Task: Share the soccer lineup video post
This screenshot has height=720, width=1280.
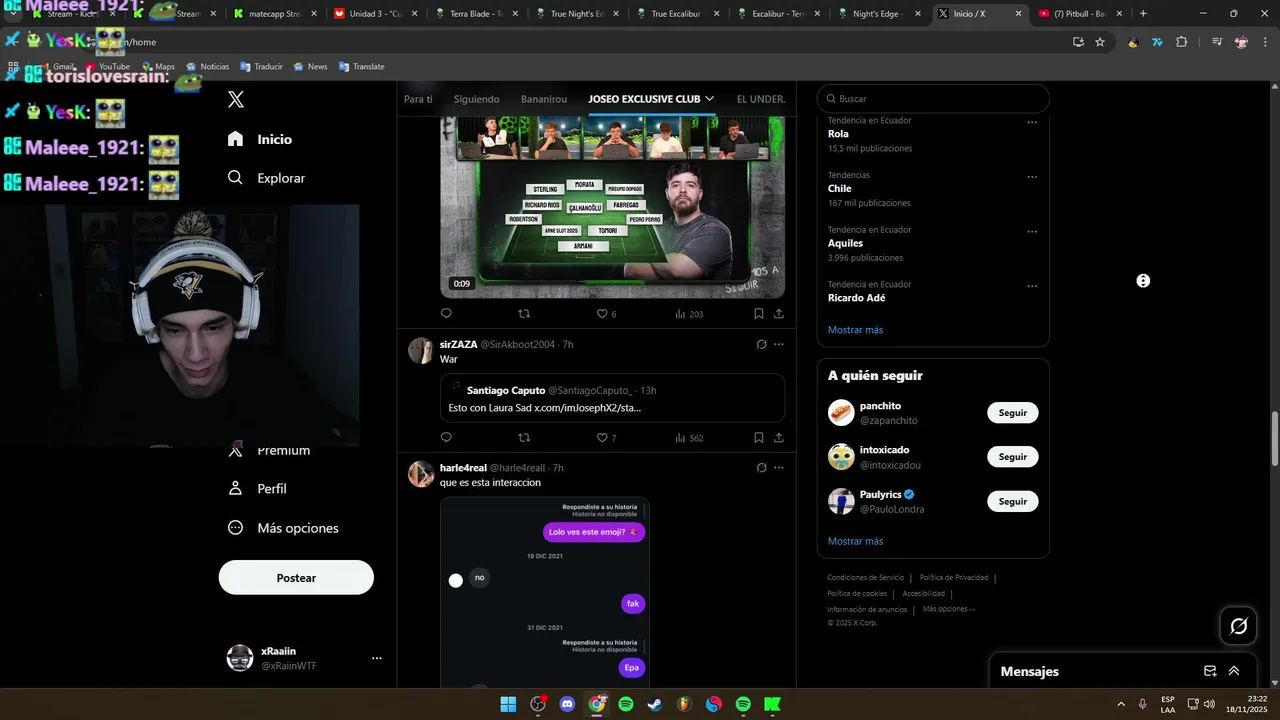Action: click(x=778, y=313)
